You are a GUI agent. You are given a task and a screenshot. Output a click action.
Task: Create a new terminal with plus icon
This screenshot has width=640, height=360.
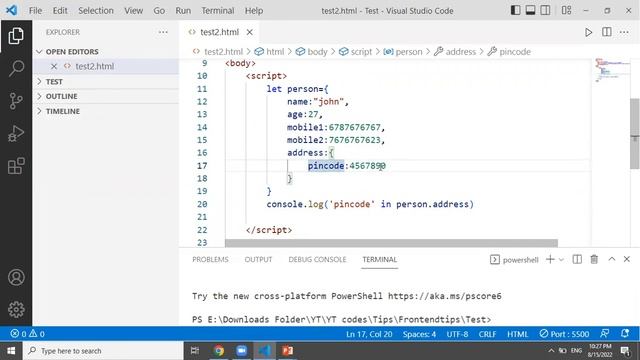point(550,259)
